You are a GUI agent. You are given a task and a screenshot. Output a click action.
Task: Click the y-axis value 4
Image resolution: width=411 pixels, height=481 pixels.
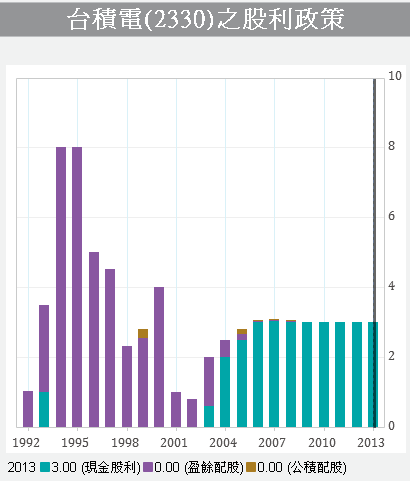pyautogui.click(x=391, y=286)
